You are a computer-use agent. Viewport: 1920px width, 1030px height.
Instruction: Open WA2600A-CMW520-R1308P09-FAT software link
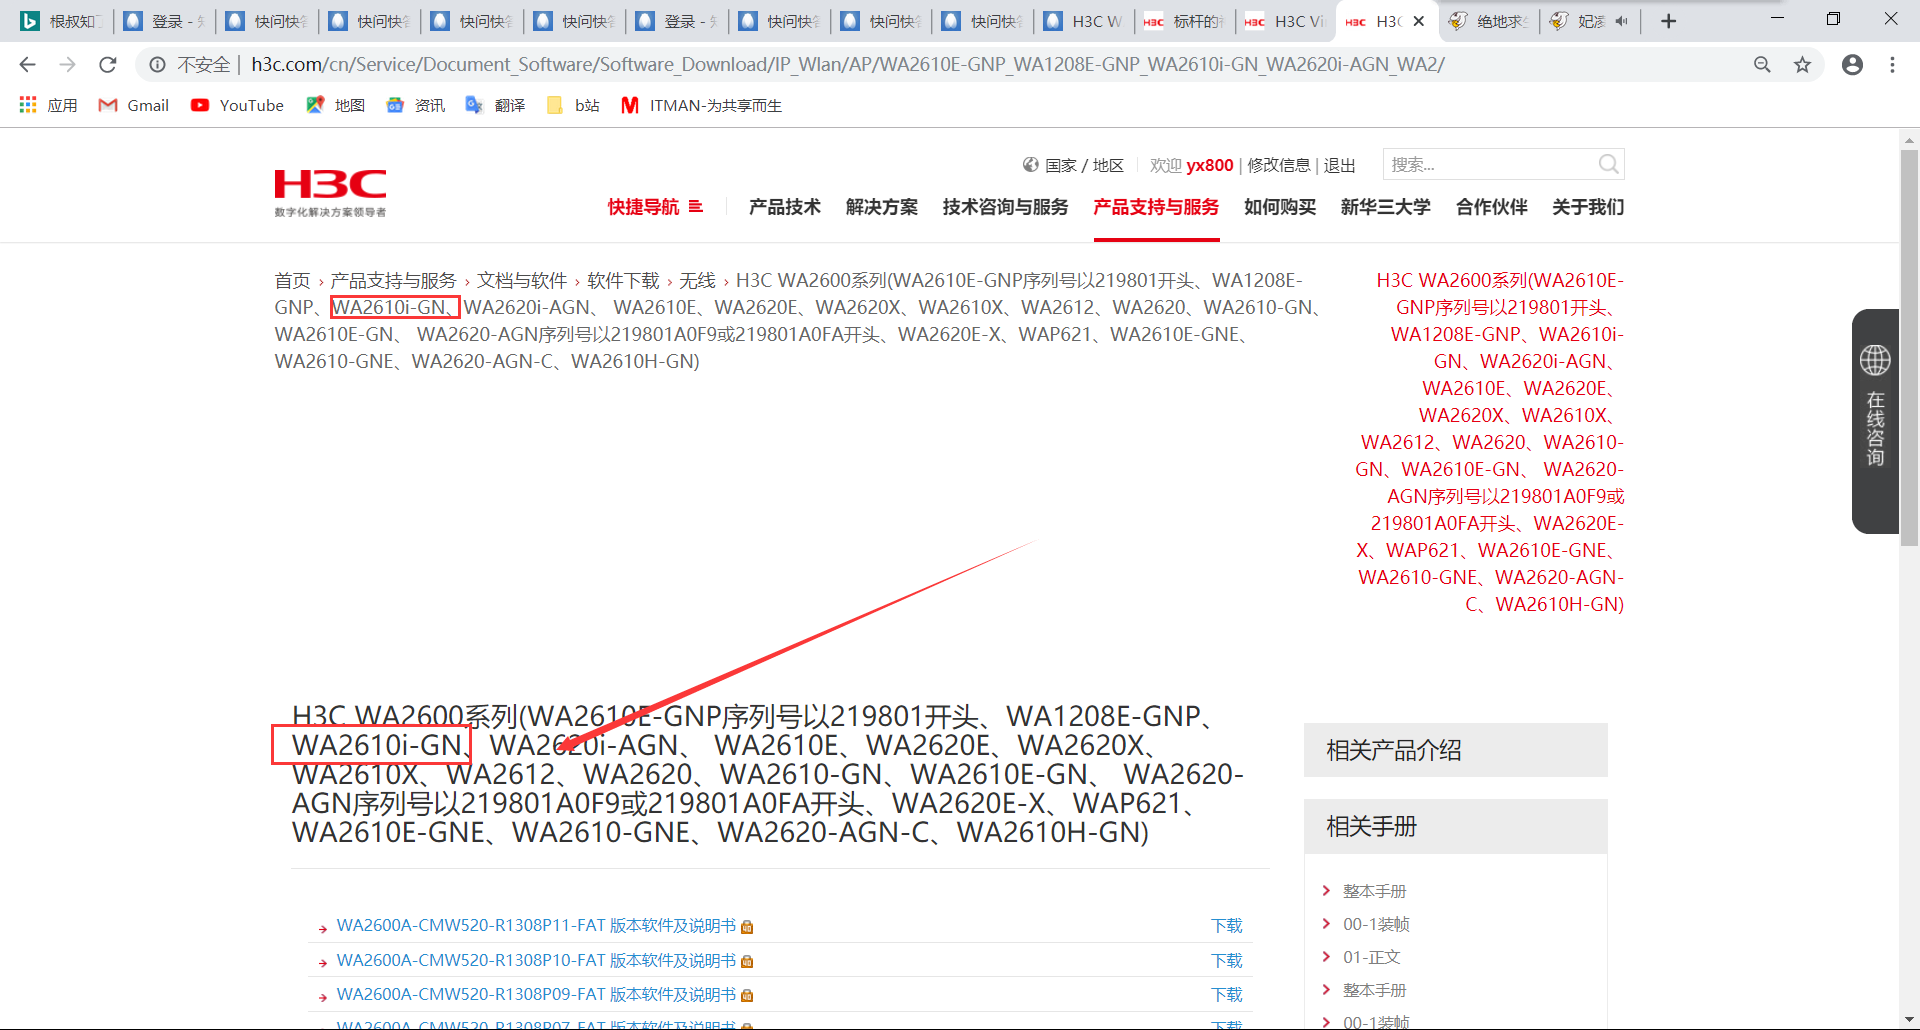tap(536, 995)
